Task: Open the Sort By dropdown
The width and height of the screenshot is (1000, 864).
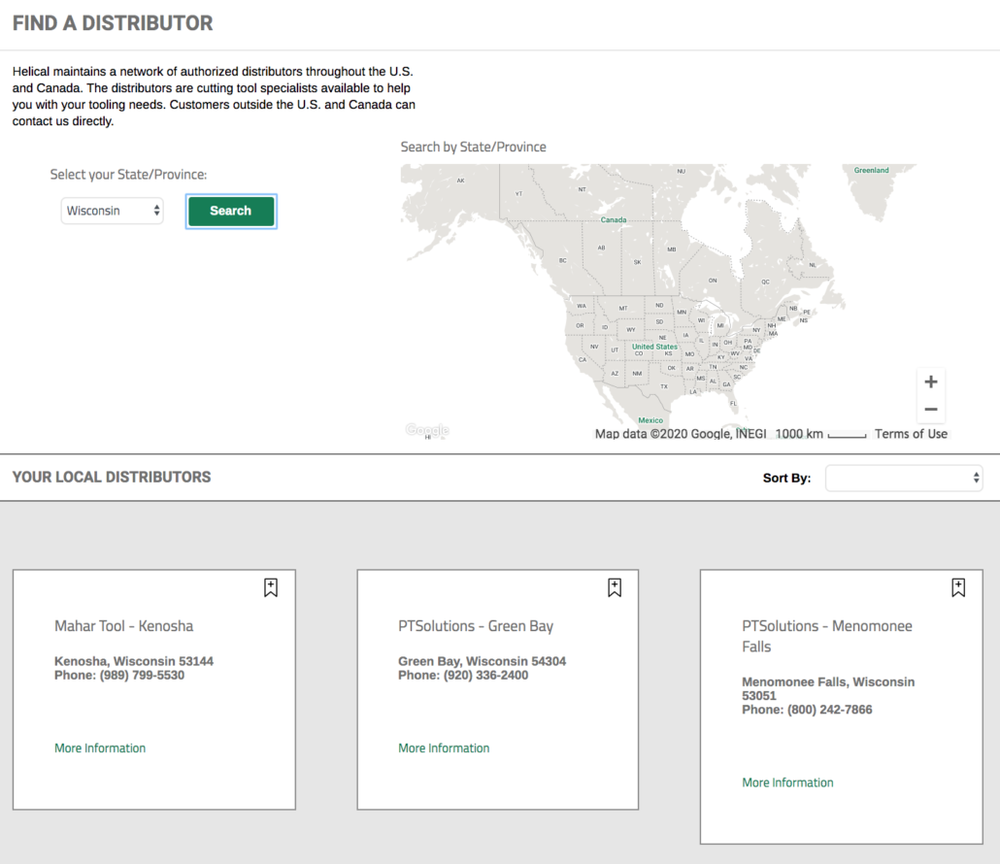Action: (x=904, y=478)
